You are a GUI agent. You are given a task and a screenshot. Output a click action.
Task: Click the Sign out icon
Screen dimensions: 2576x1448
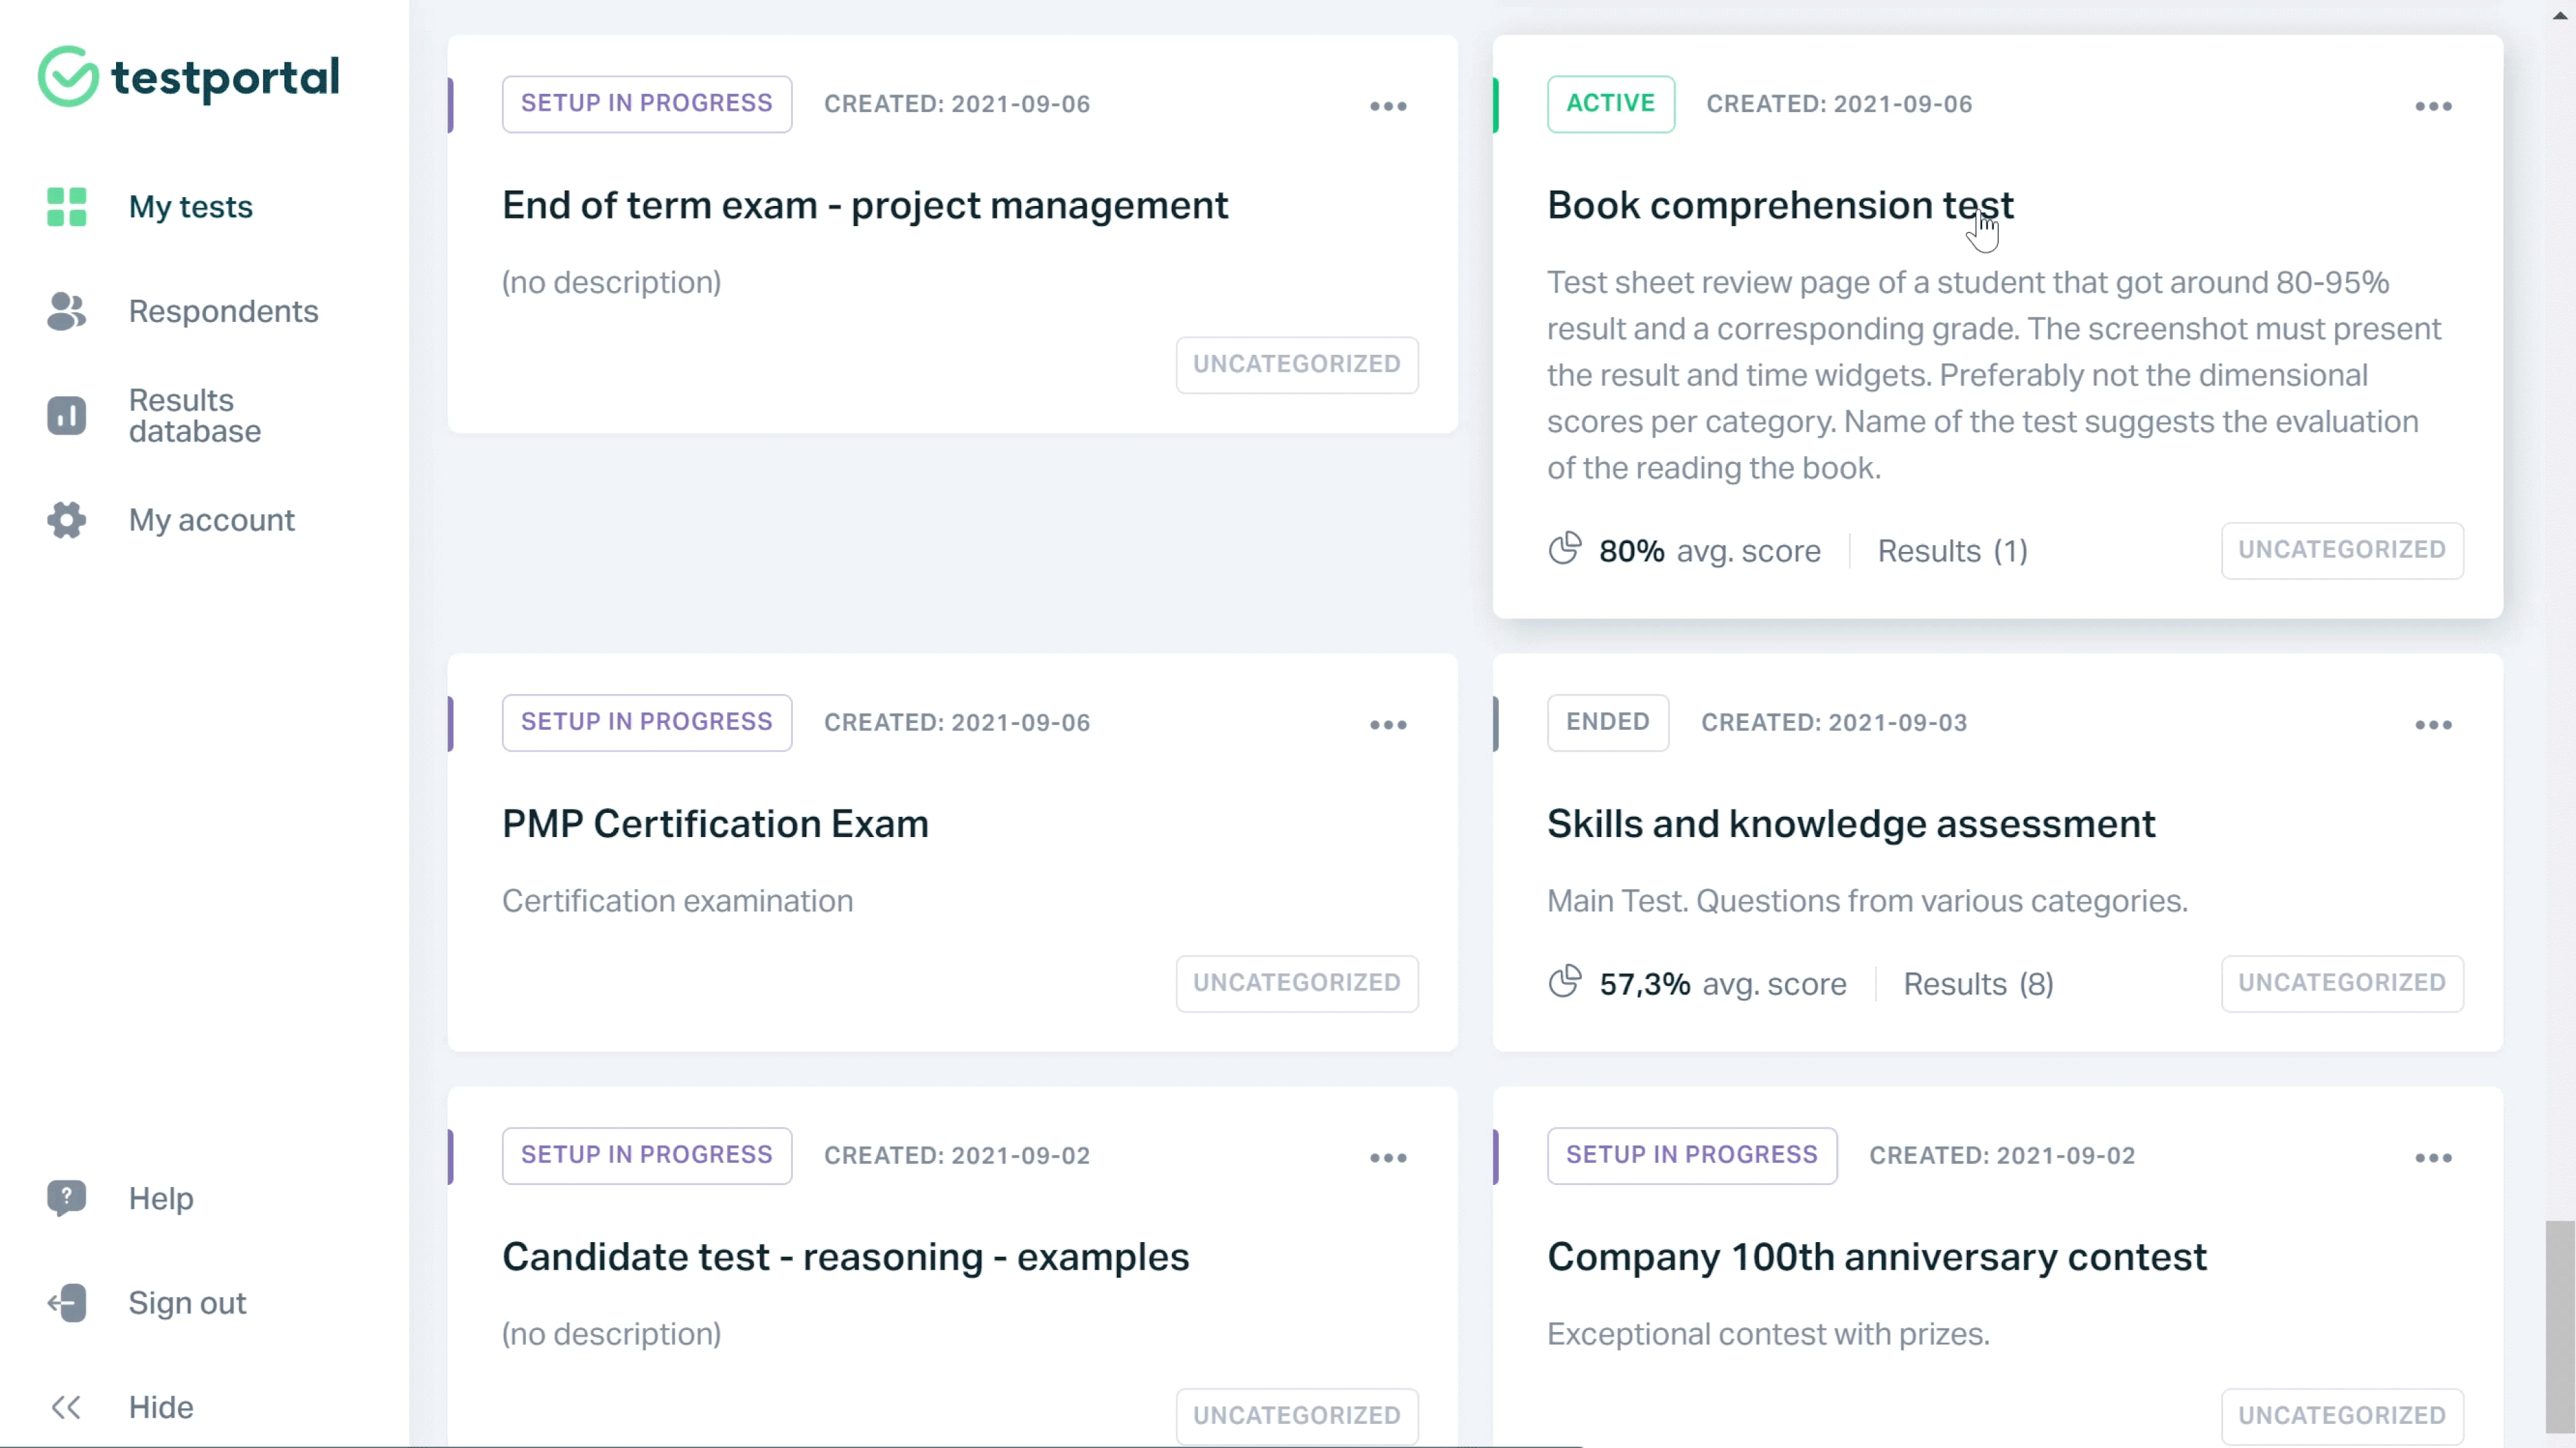[66, 1302]
